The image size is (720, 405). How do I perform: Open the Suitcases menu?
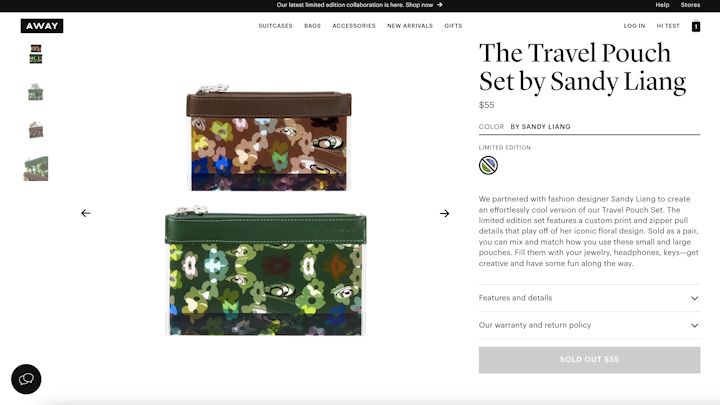(x=276, y=26)
